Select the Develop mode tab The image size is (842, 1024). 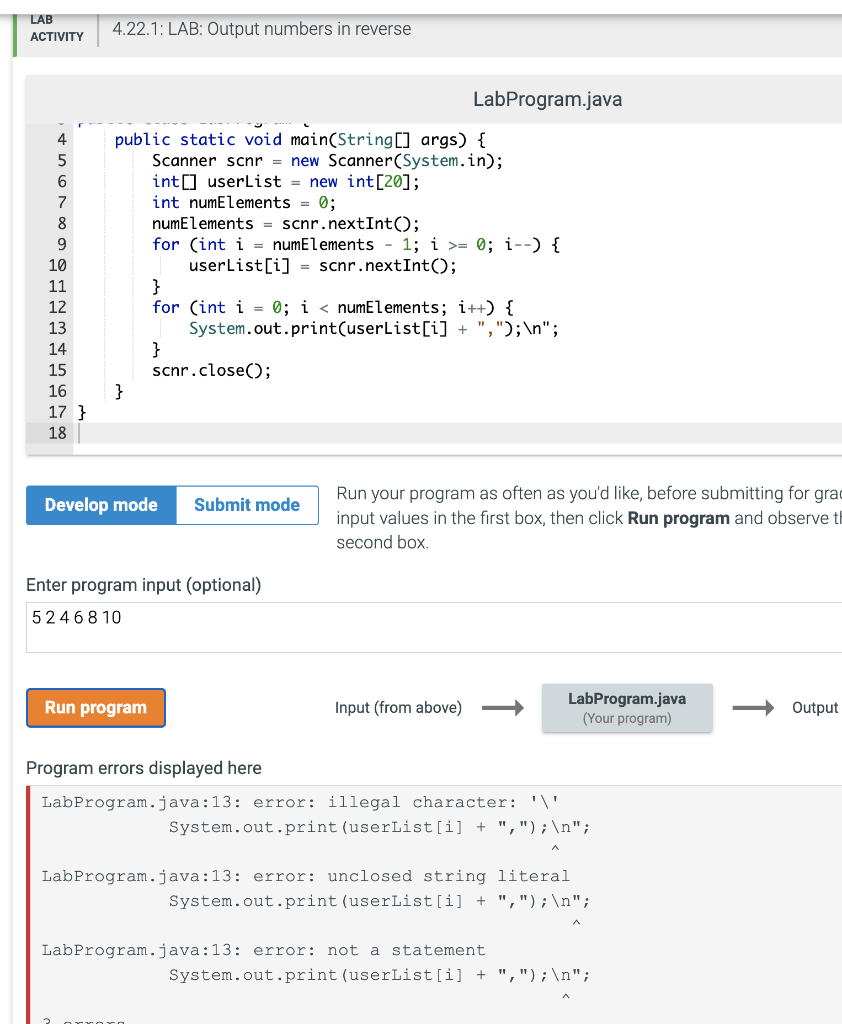coord(100,505)
